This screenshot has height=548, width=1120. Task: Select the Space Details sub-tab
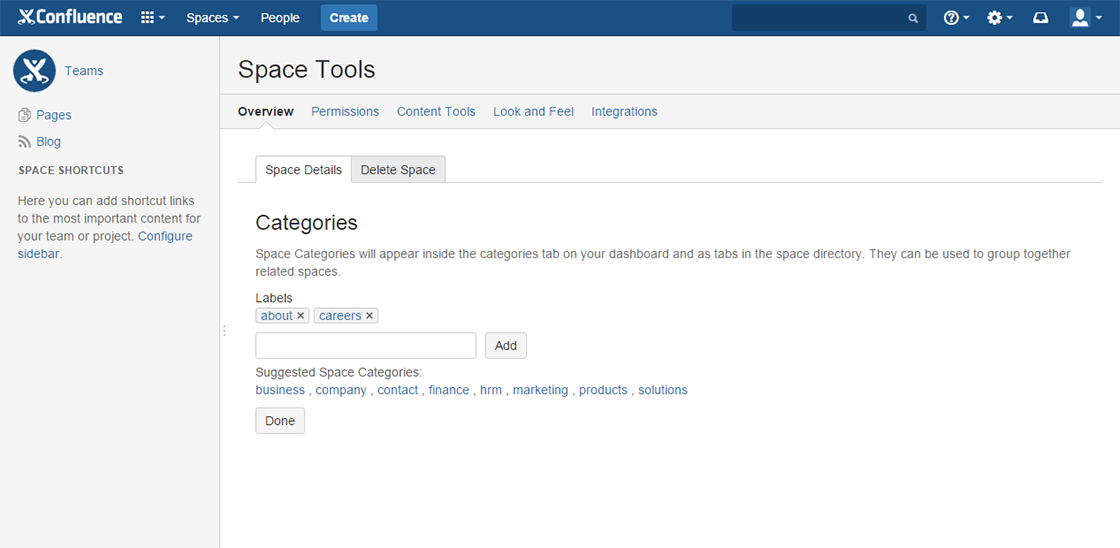tap(304, 169)
